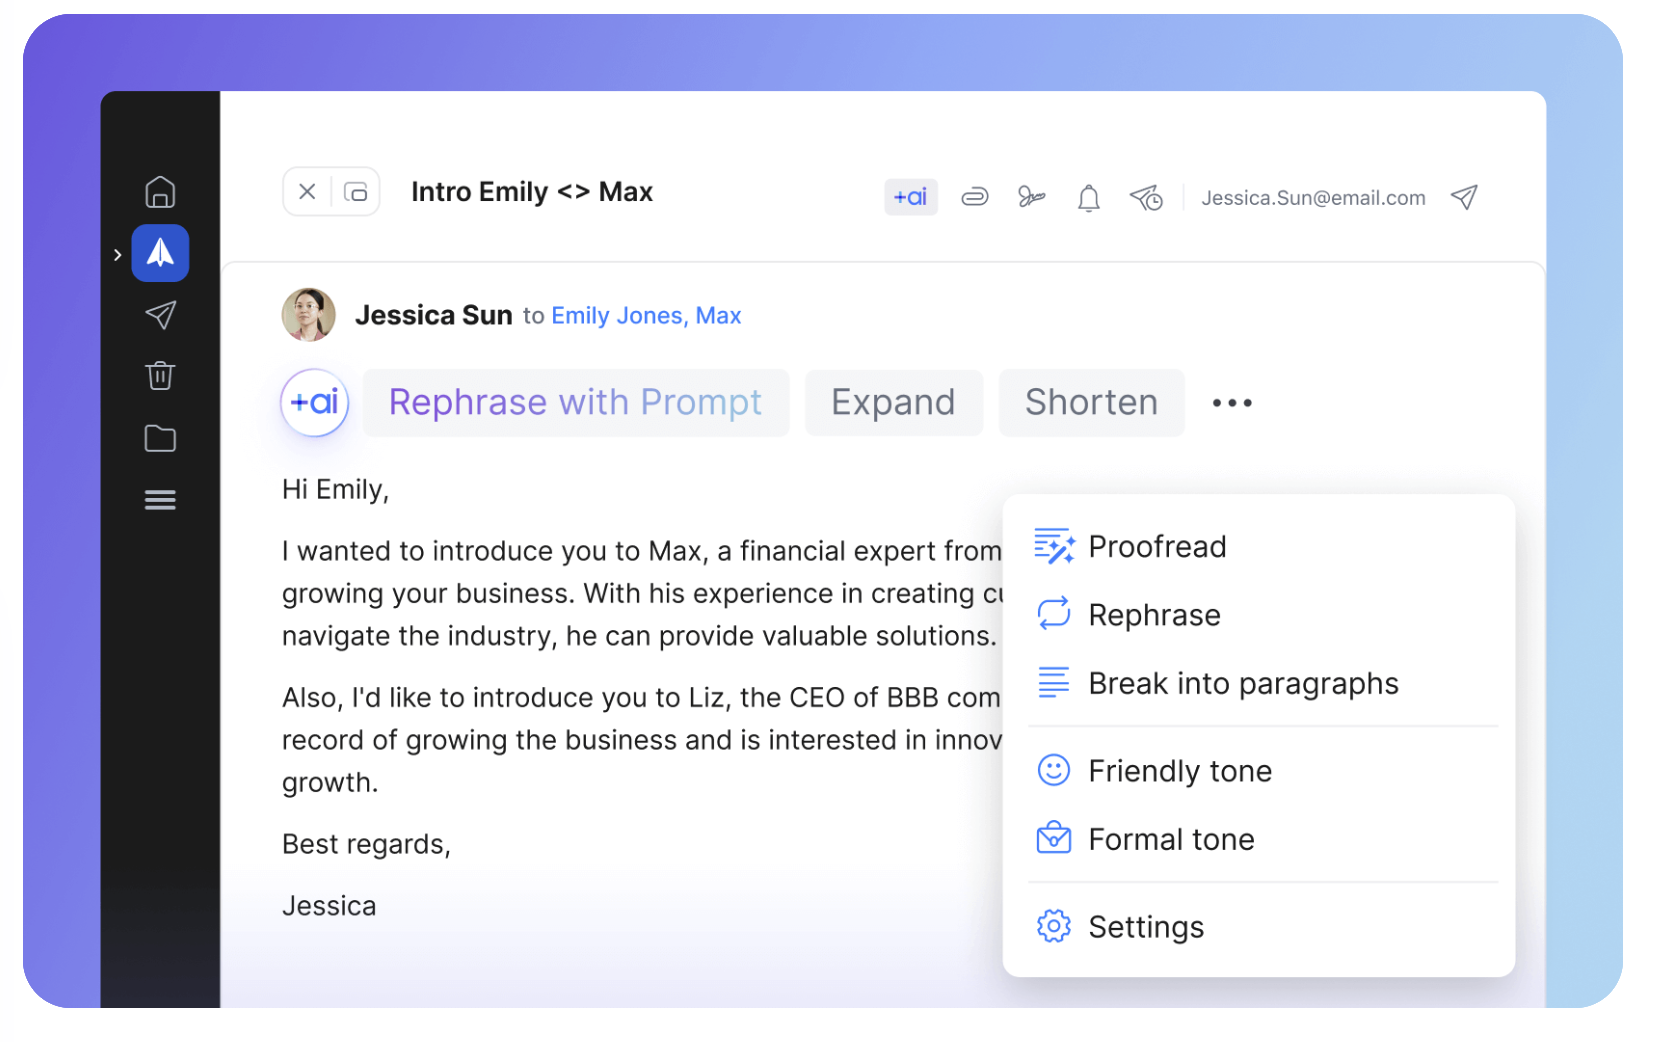Open the home icon in sidebar
Viewport: 1660px width, 1042px height.
tap(160, 192)
